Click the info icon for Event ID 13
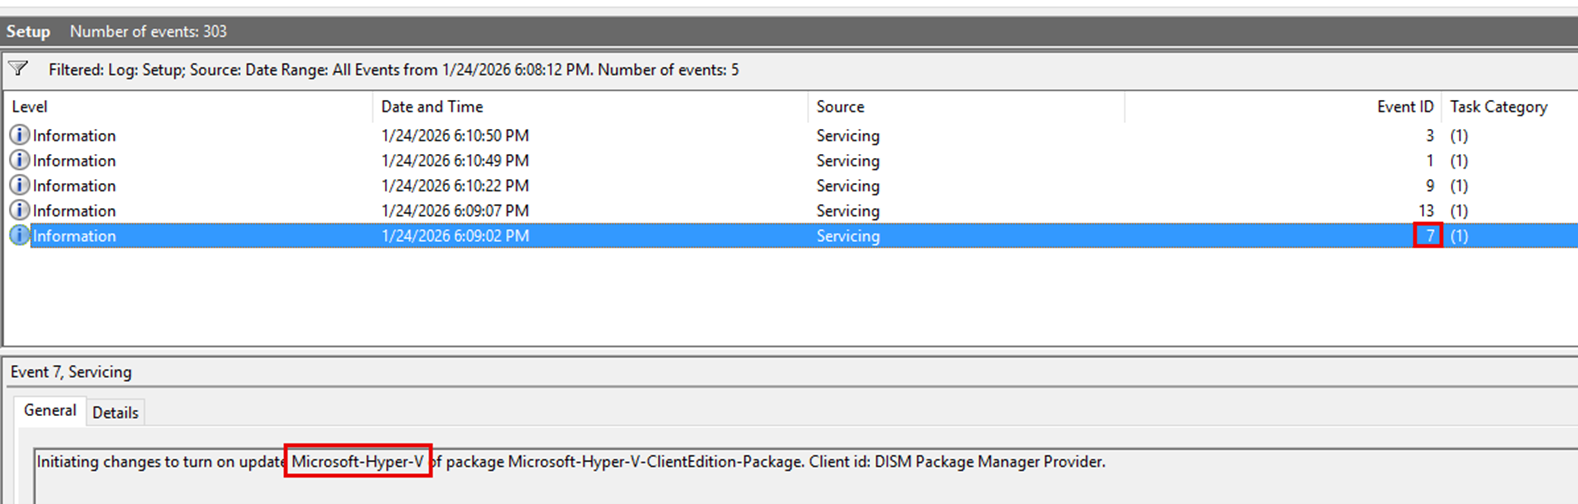Screen dimensions: 1578x504 point(19,210)
